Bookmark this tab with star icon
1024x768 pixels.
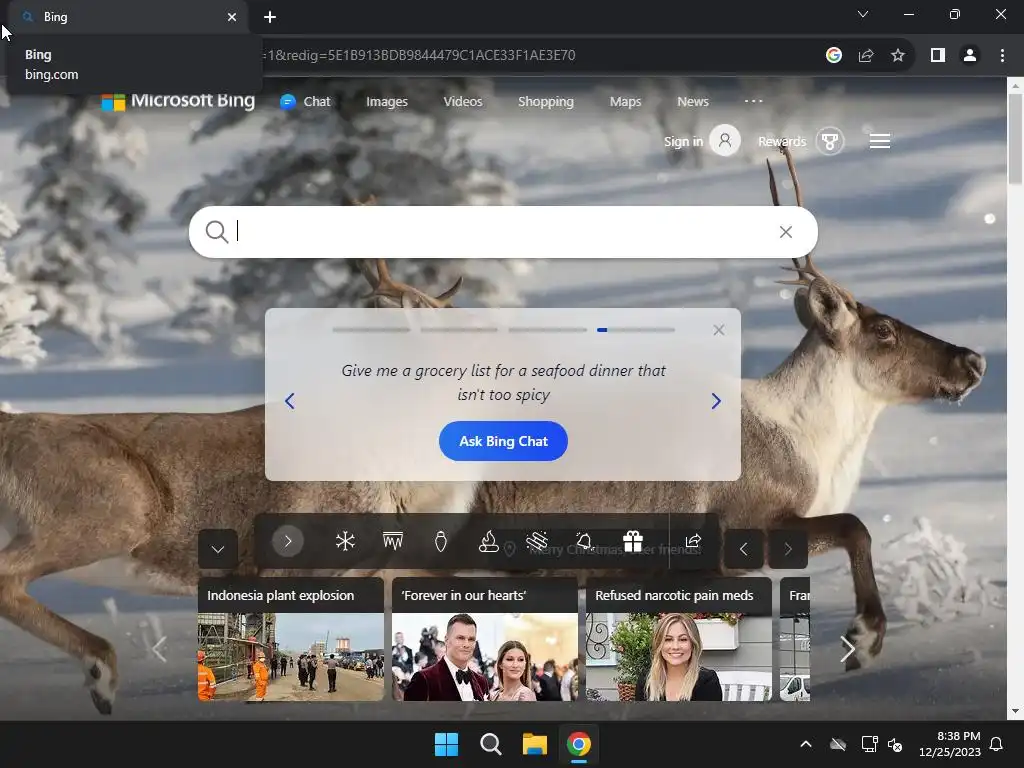click(x=898, y=56)
